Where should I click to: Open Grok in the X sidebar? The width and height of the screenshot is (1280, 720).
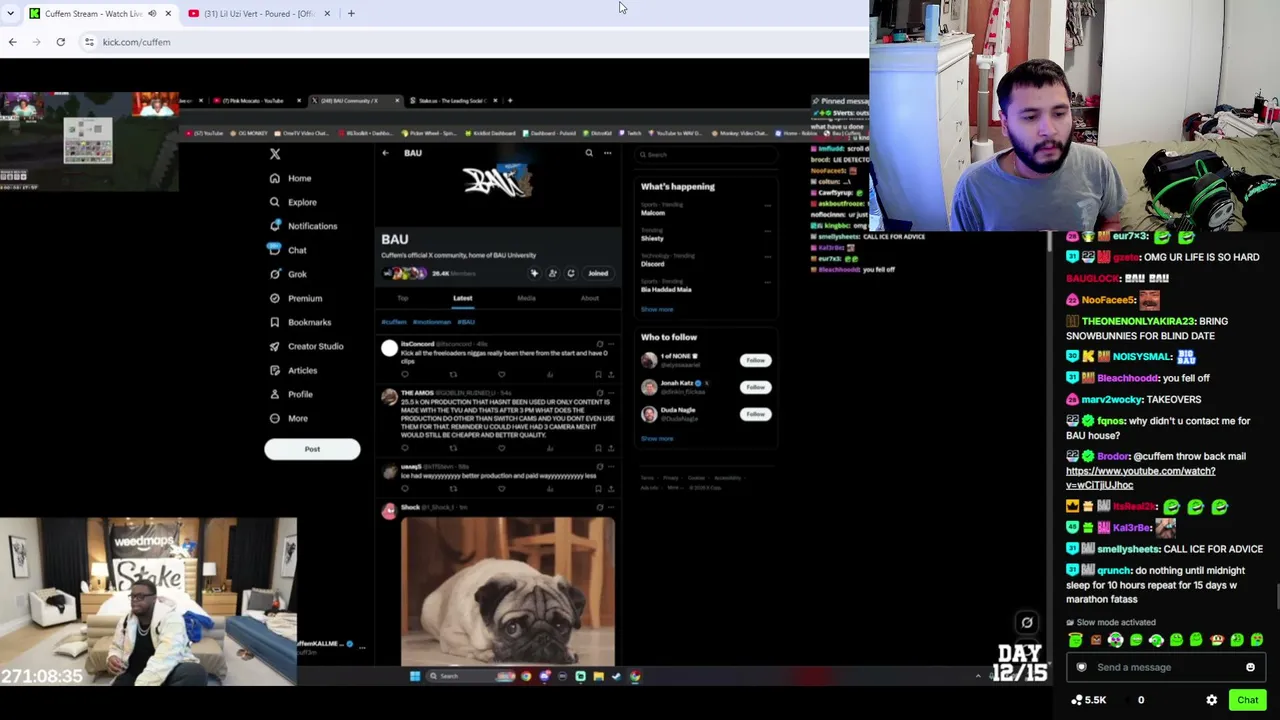tap(288, 274)
